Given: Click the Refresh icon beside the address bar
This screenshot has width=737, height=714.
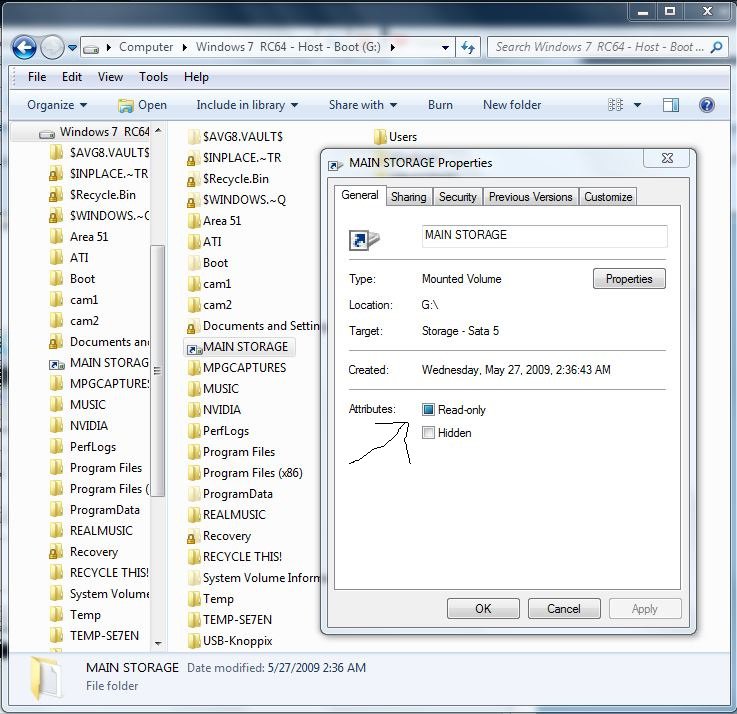Looking at the screenshot, I should click(468, 47).
